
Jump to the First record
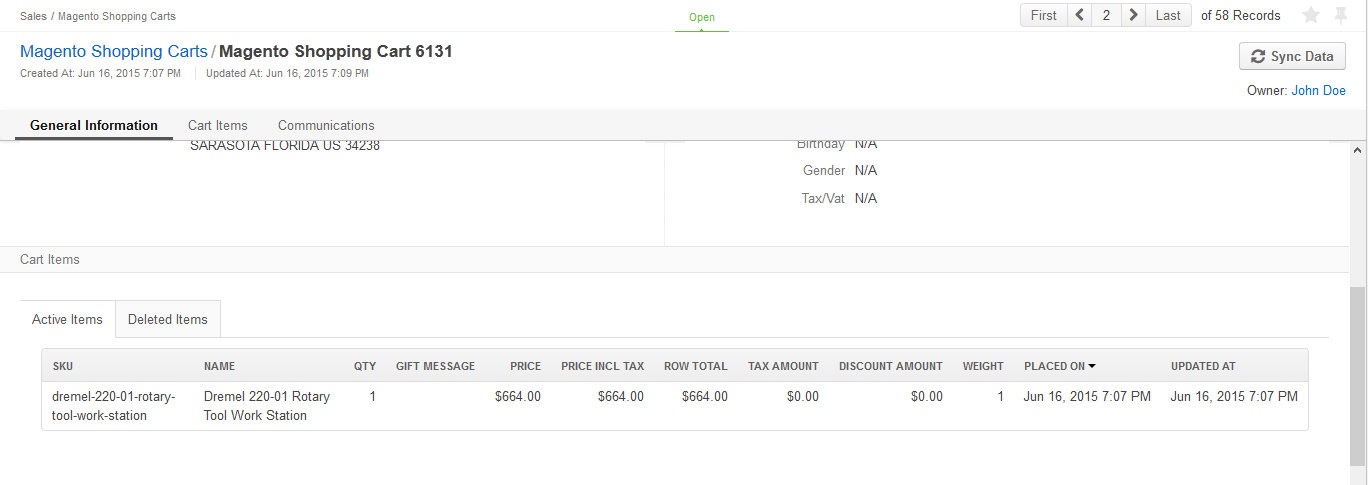click(x=1044, y=15)
